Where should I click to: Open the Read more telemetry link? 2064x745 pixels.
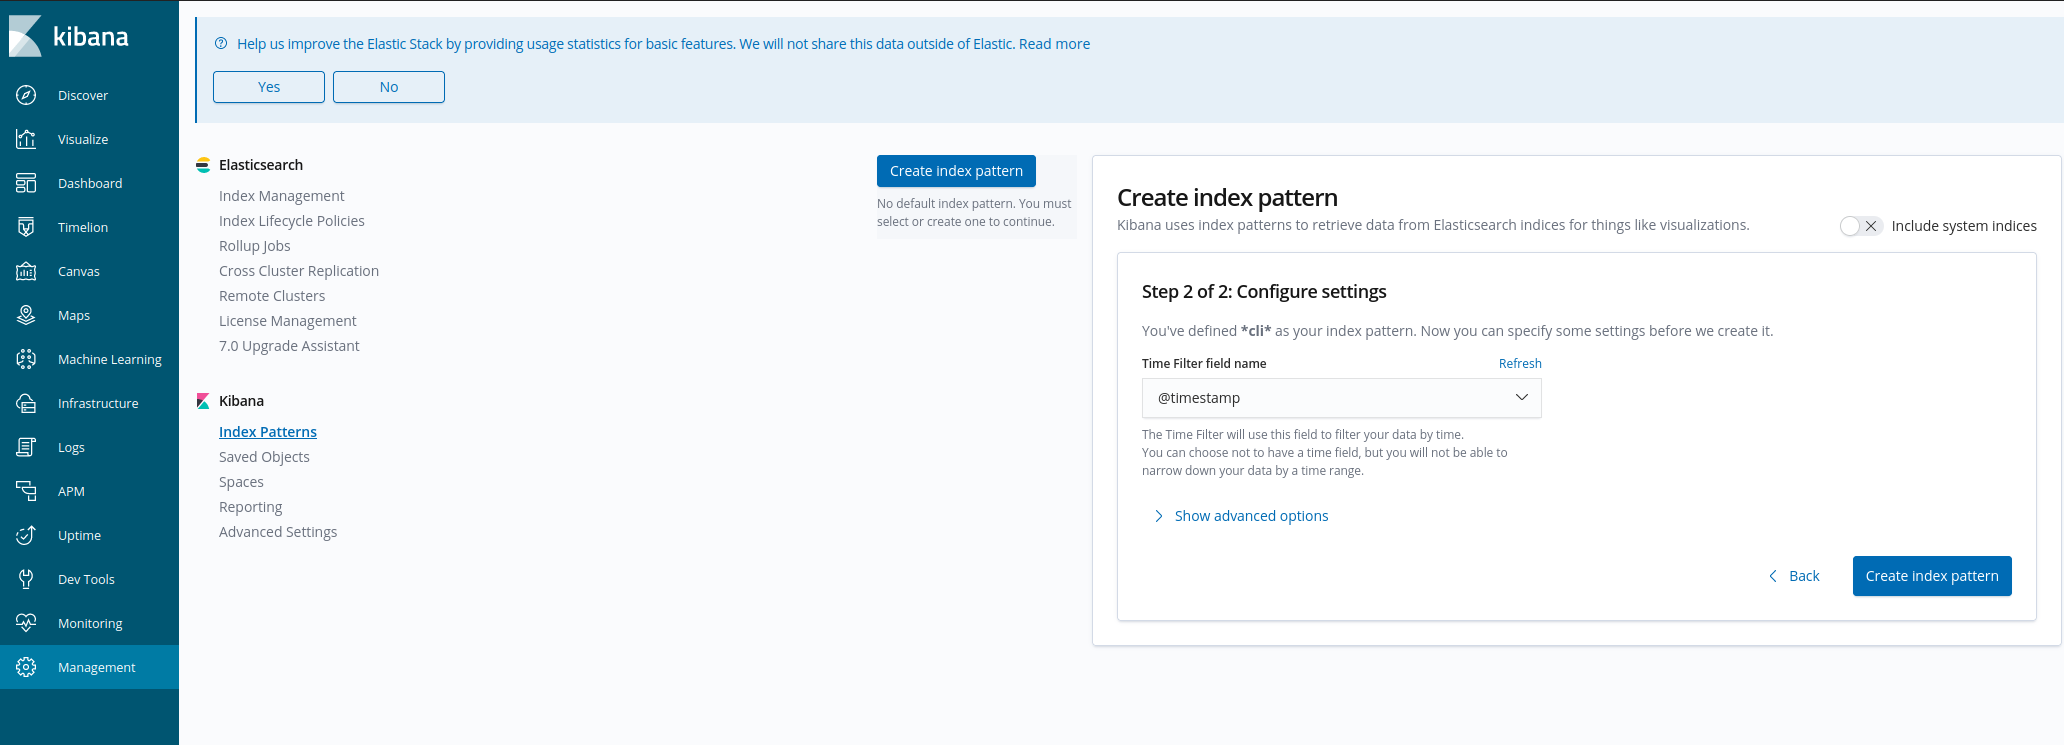pos(1054,44)
